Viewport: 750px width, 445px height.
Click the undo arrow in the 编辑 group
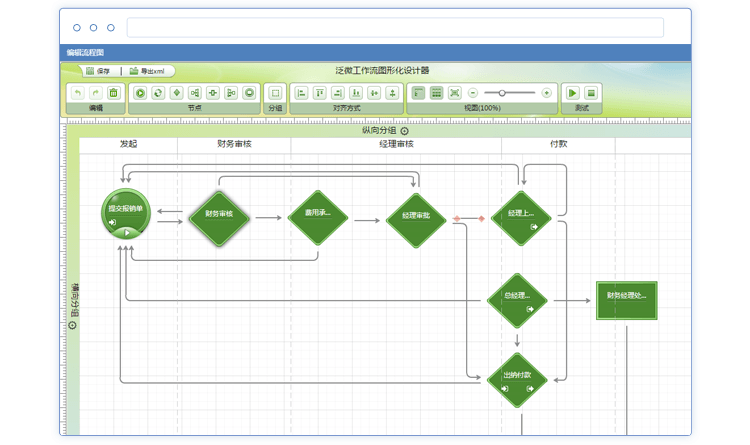[77, 93]
